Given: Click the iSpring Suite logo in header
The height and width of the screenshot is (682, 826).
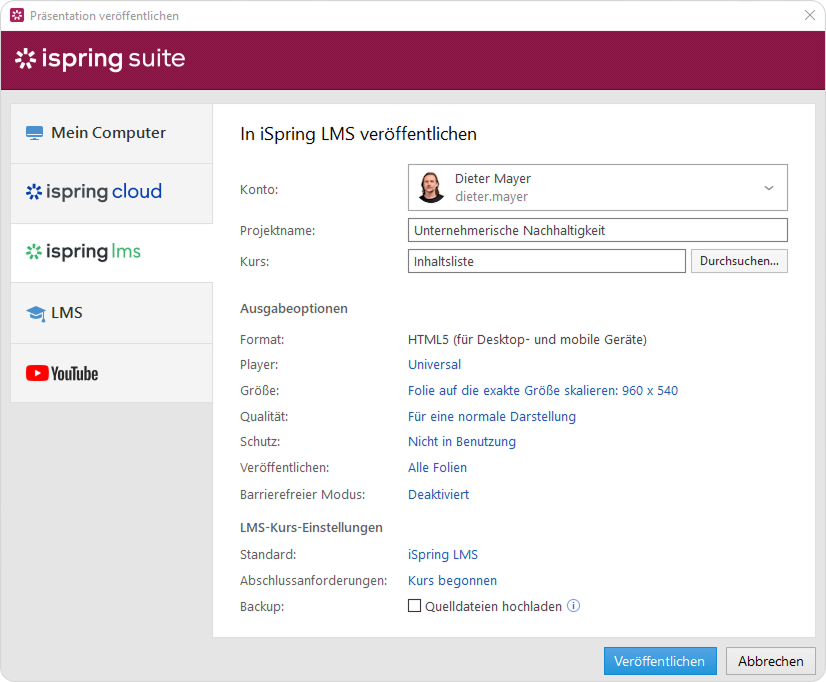Looking at the screenshot, I should tap(100, 59).
